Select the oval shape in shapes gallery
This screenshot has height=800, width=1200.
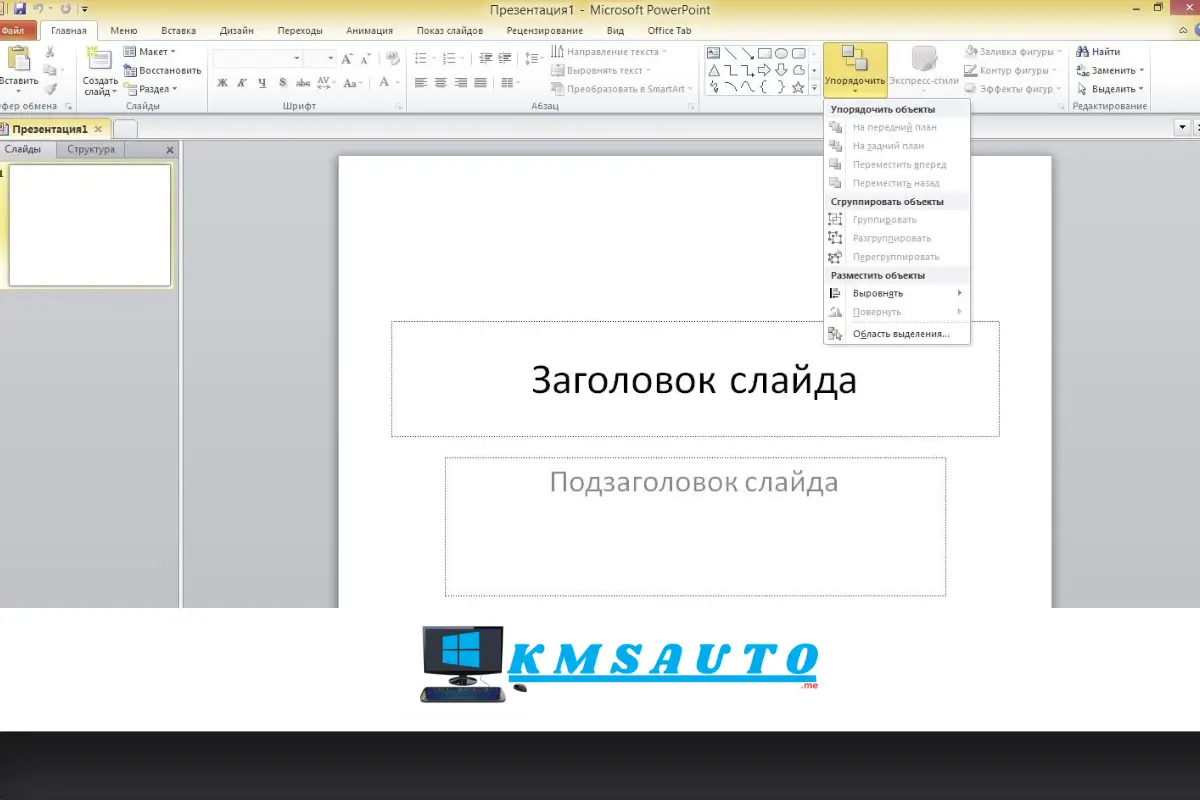782,53
